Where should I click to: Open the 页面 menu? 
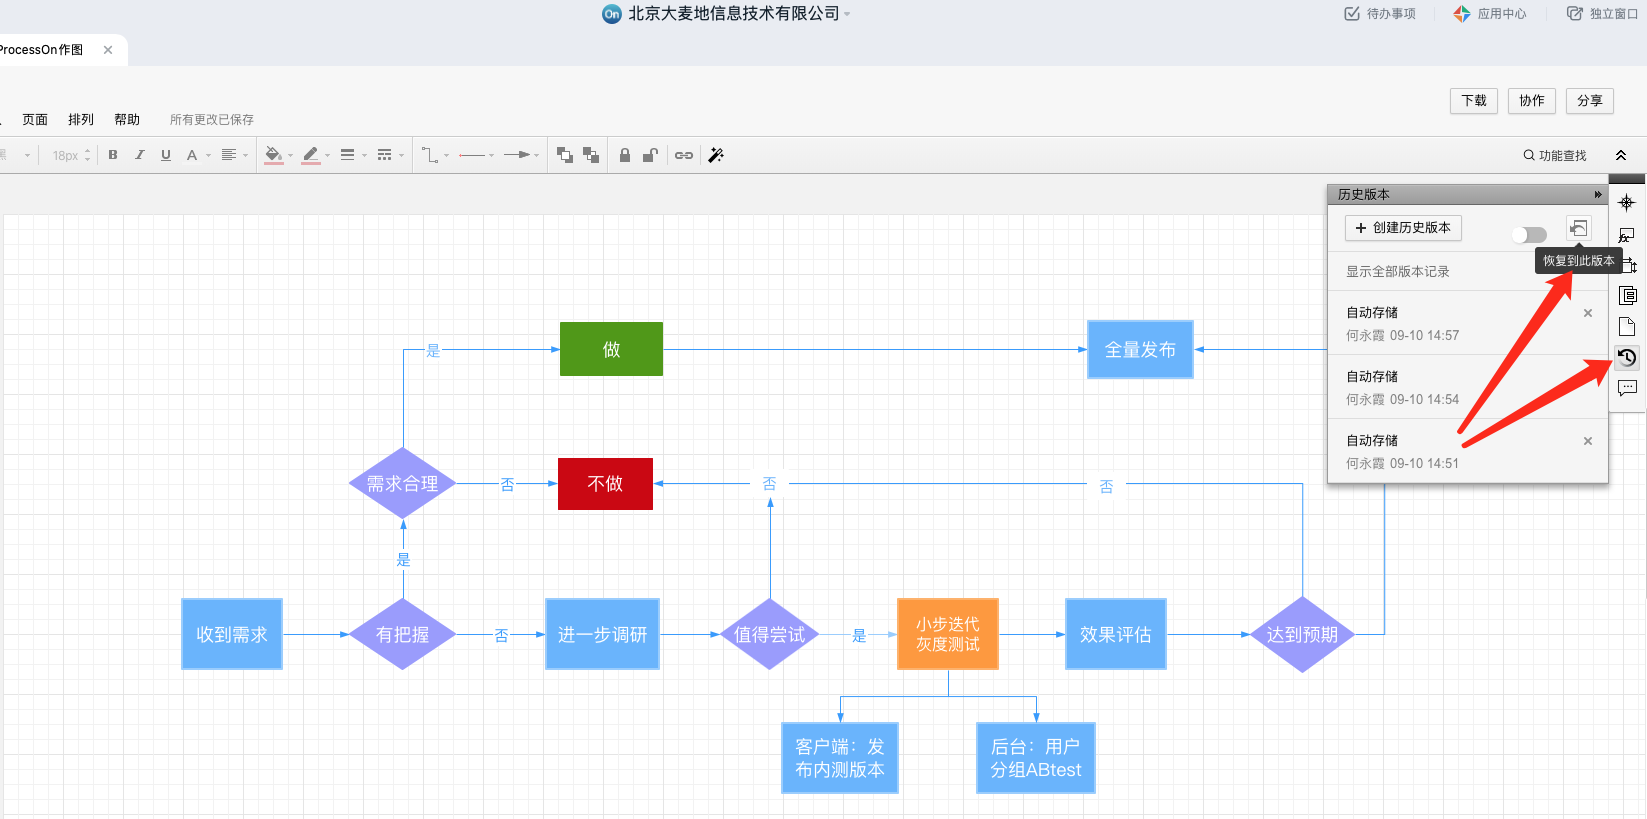pos(35,119)
